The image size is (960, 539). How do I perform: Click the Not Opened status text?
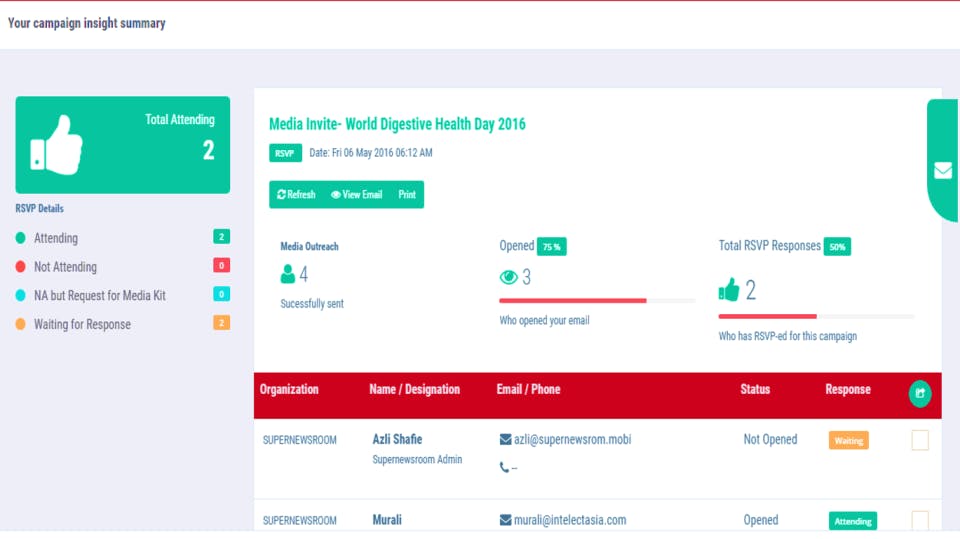(x=770, y=439)
